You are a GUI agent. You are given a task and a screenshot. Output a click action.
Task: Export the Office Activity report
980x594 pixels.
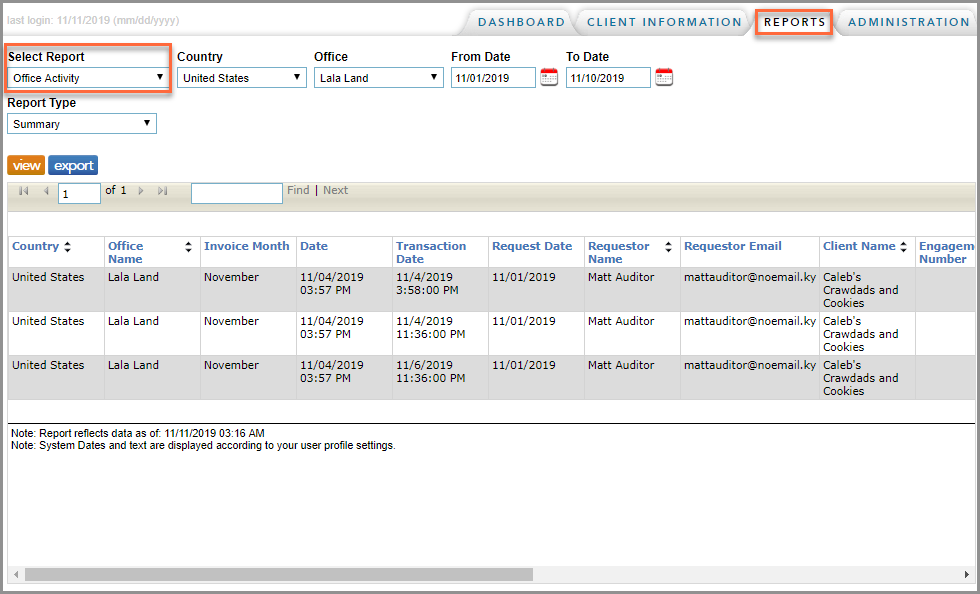[x=72, y=165]
